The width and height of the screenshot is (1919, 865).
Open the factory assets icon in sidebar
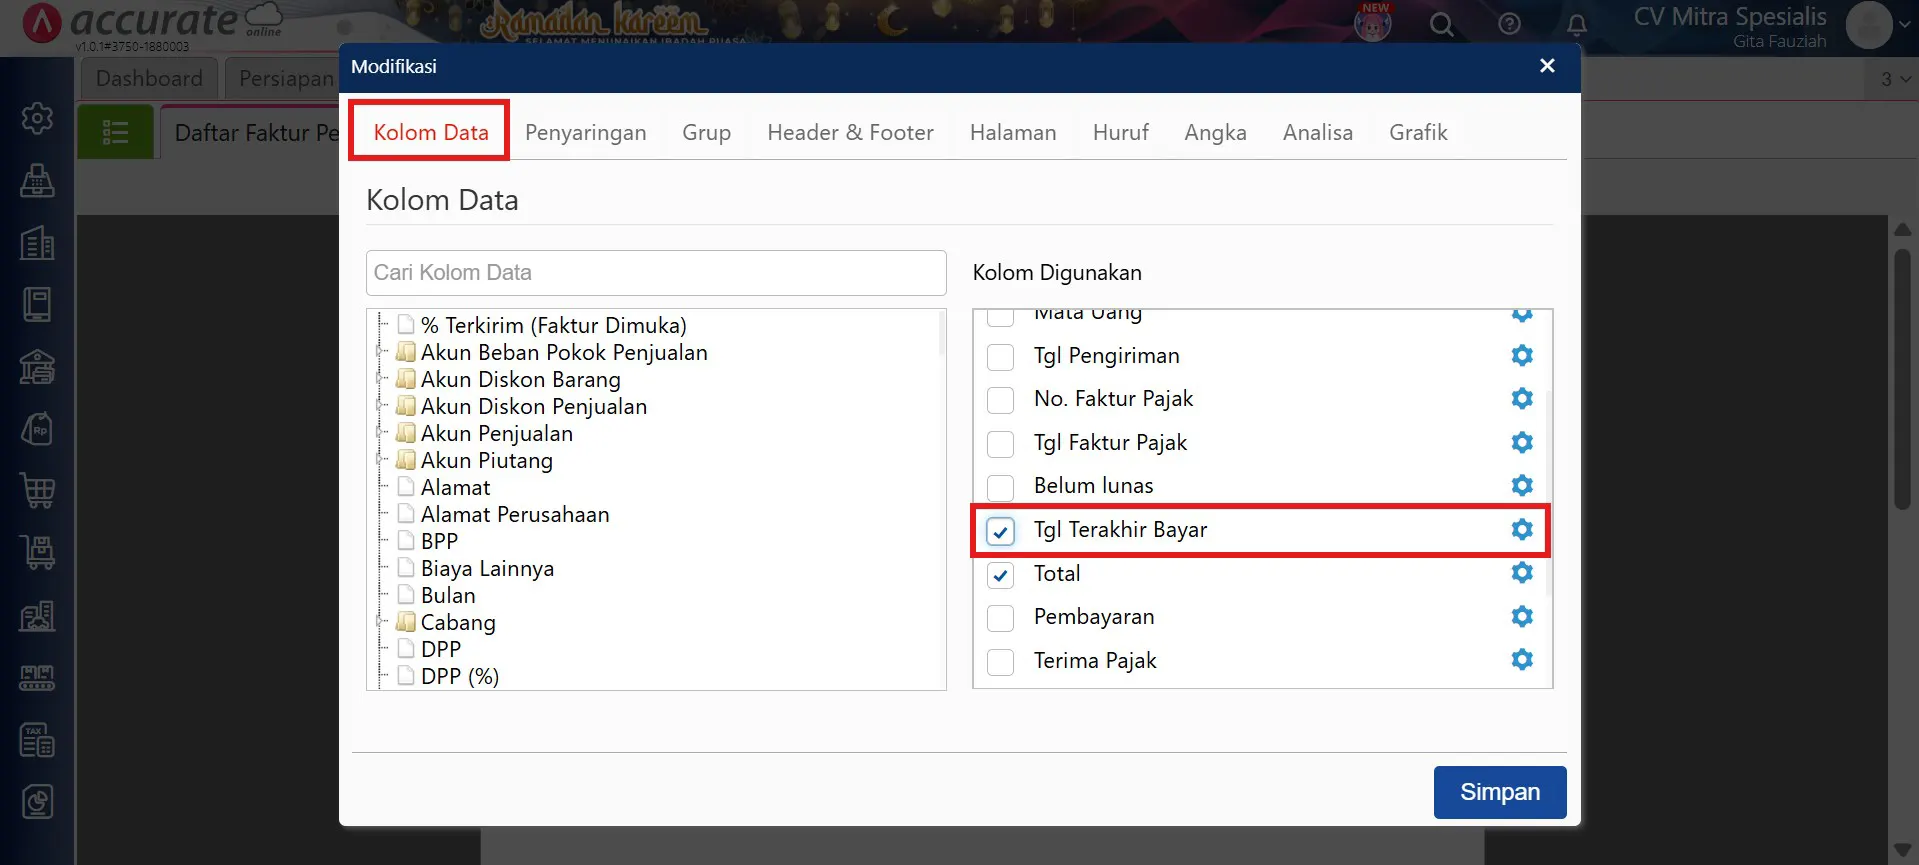[37, 615]
